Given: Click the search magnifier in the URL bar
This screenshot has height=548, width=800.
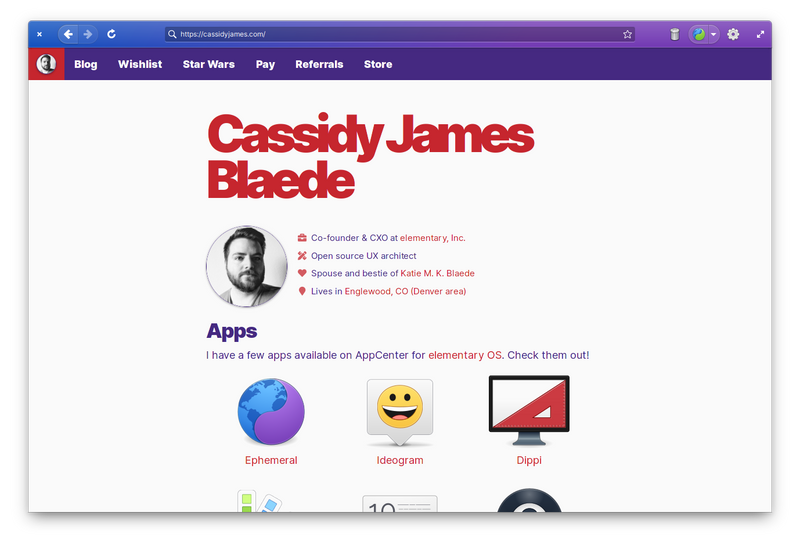Looking at the screenshot, I should (172, 34).
